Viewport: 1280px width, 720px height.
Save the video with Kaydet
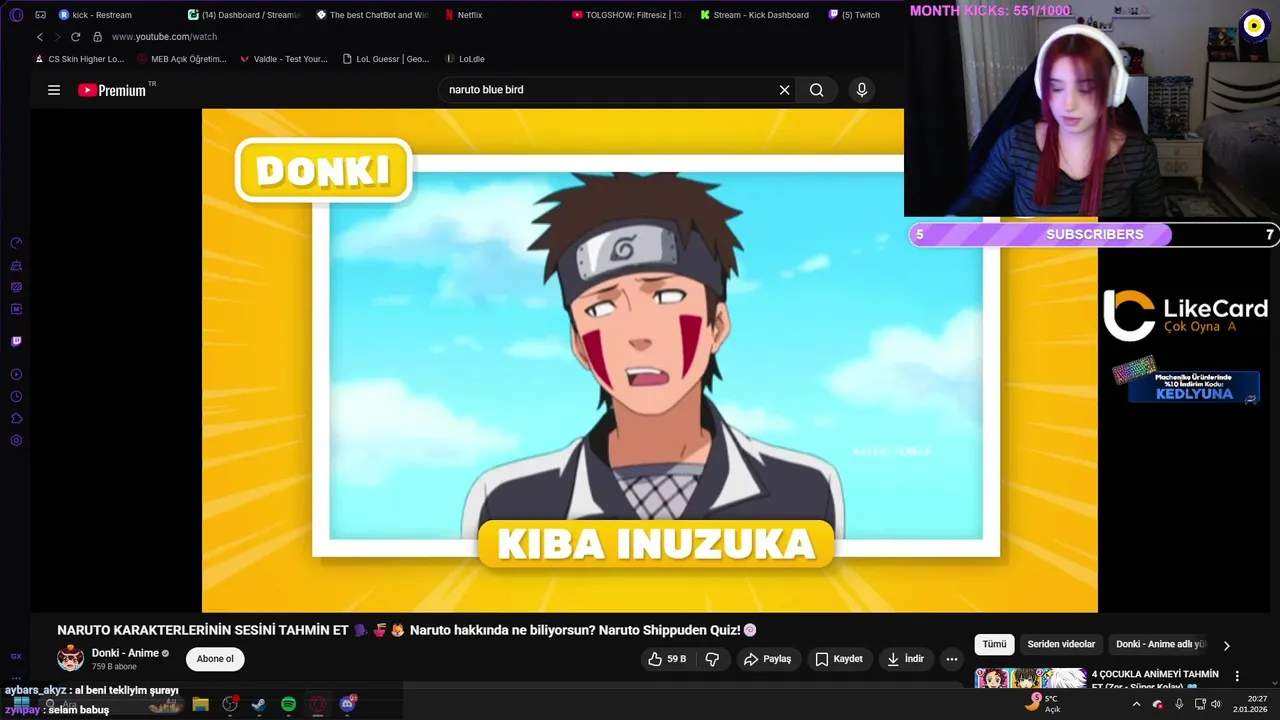[x=839, y=659]
